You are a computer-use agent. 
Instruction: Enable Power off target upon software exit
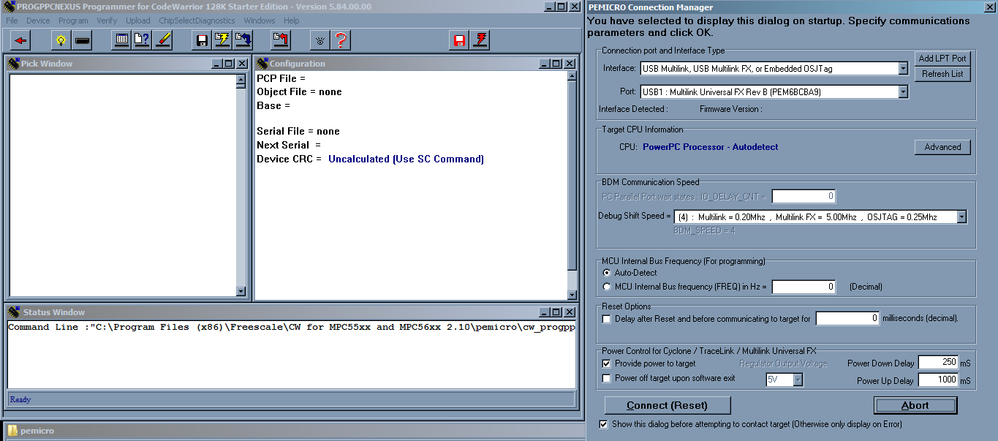607,378
